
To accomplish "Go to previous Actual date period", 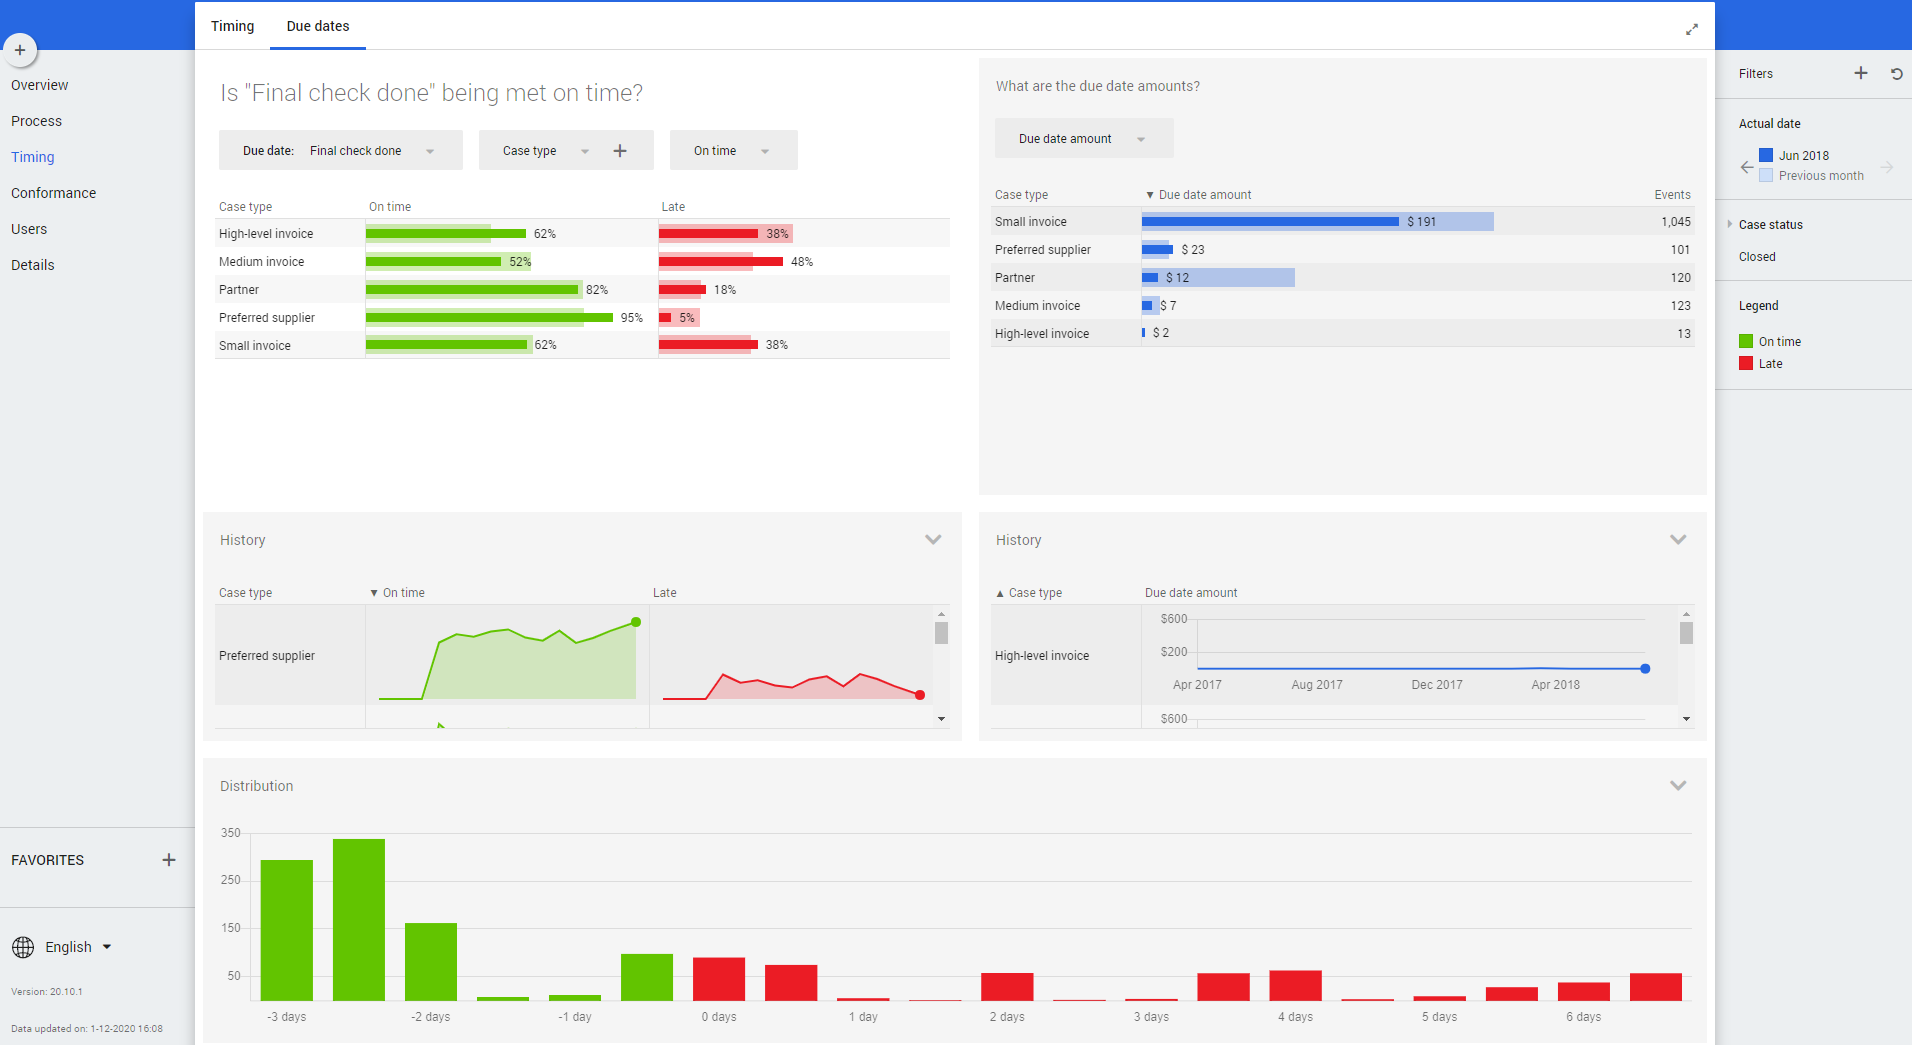I will point(1746,167).
